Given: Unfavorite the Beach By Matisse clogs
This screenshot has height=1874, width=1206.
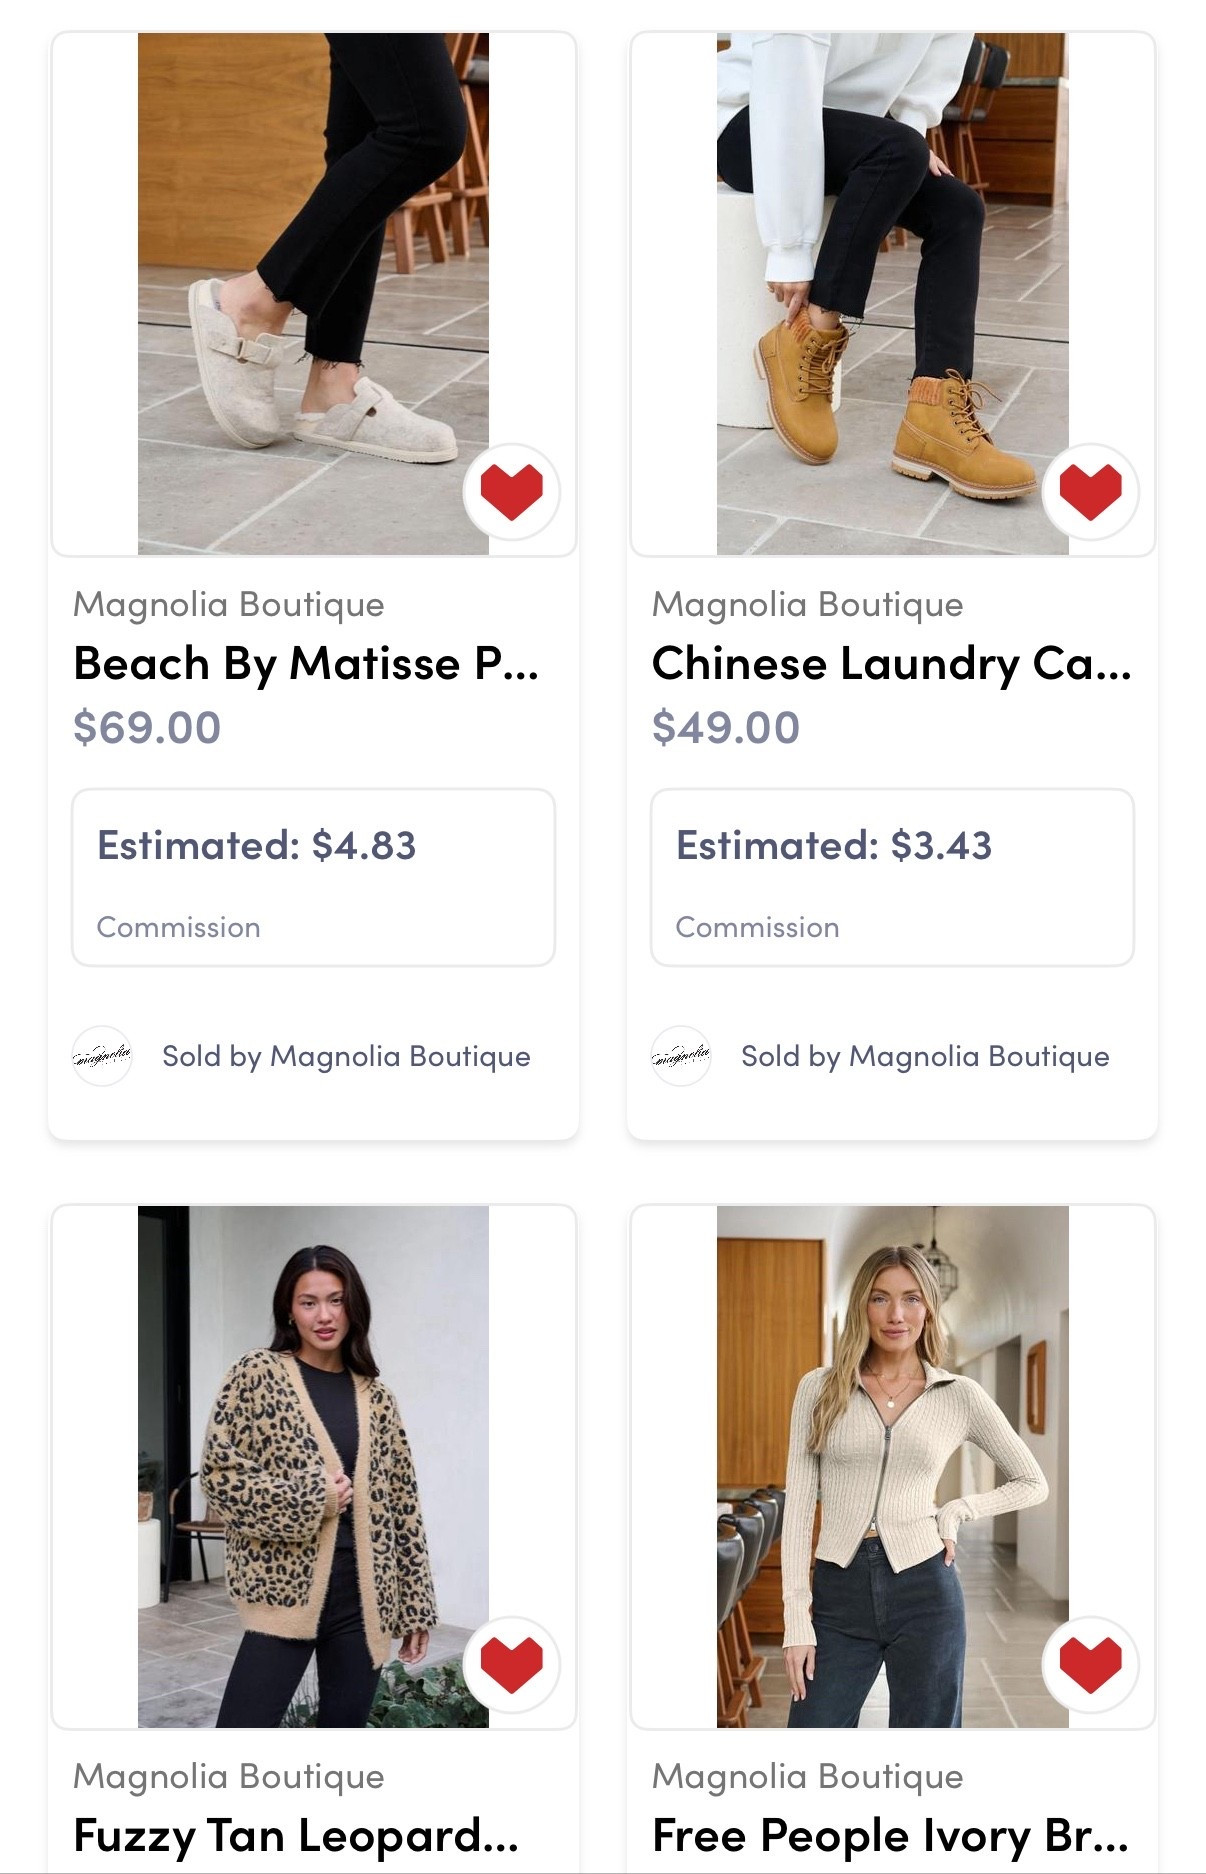Looking at the screenshot, I should click(x=511, y=489).
